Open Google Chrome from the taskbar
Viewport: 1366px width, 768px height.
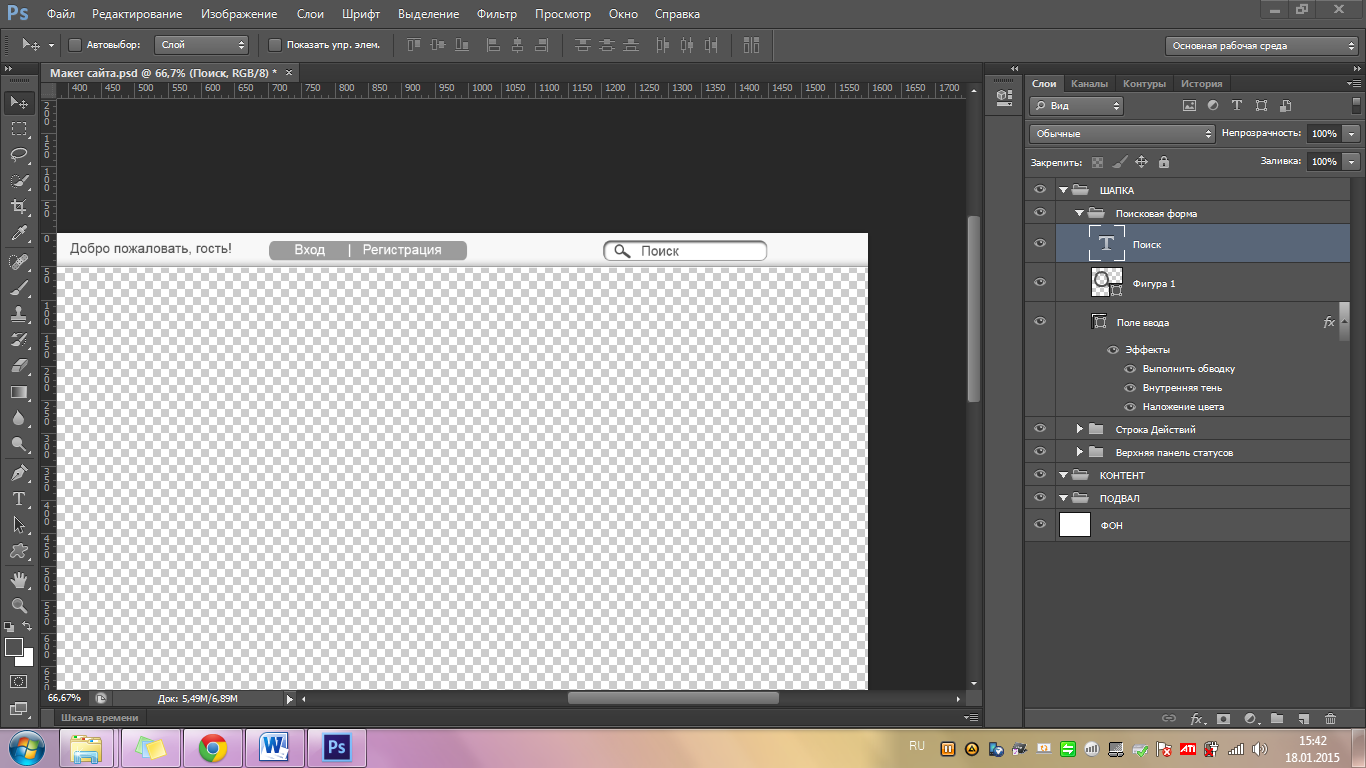211,747
